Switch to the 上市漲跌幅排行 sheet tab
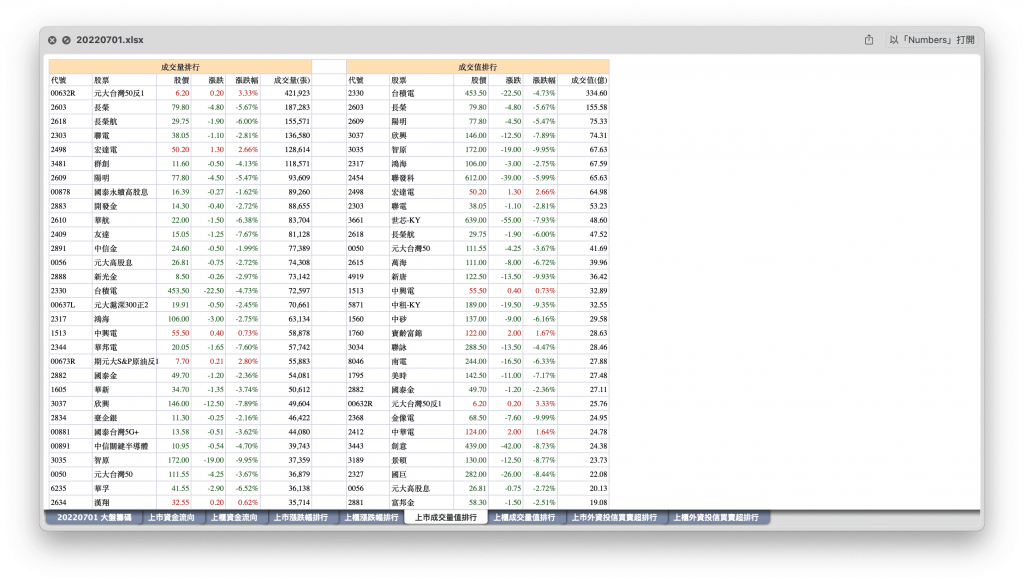 pyautogui.click(x=300, y=518)
